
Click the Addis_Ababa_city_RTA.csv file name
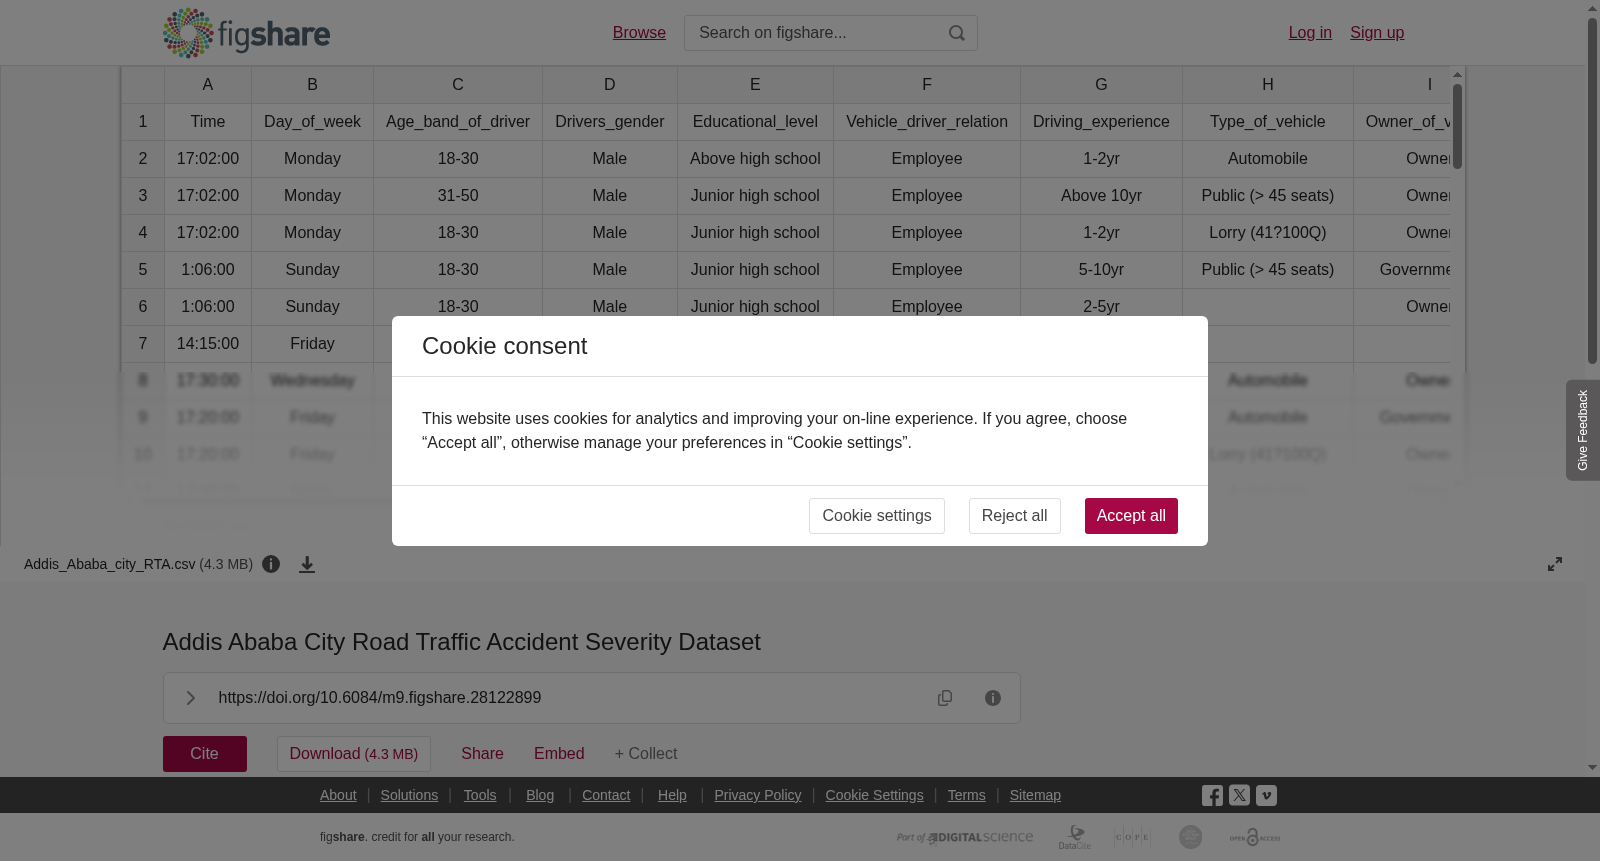(110, 564)
